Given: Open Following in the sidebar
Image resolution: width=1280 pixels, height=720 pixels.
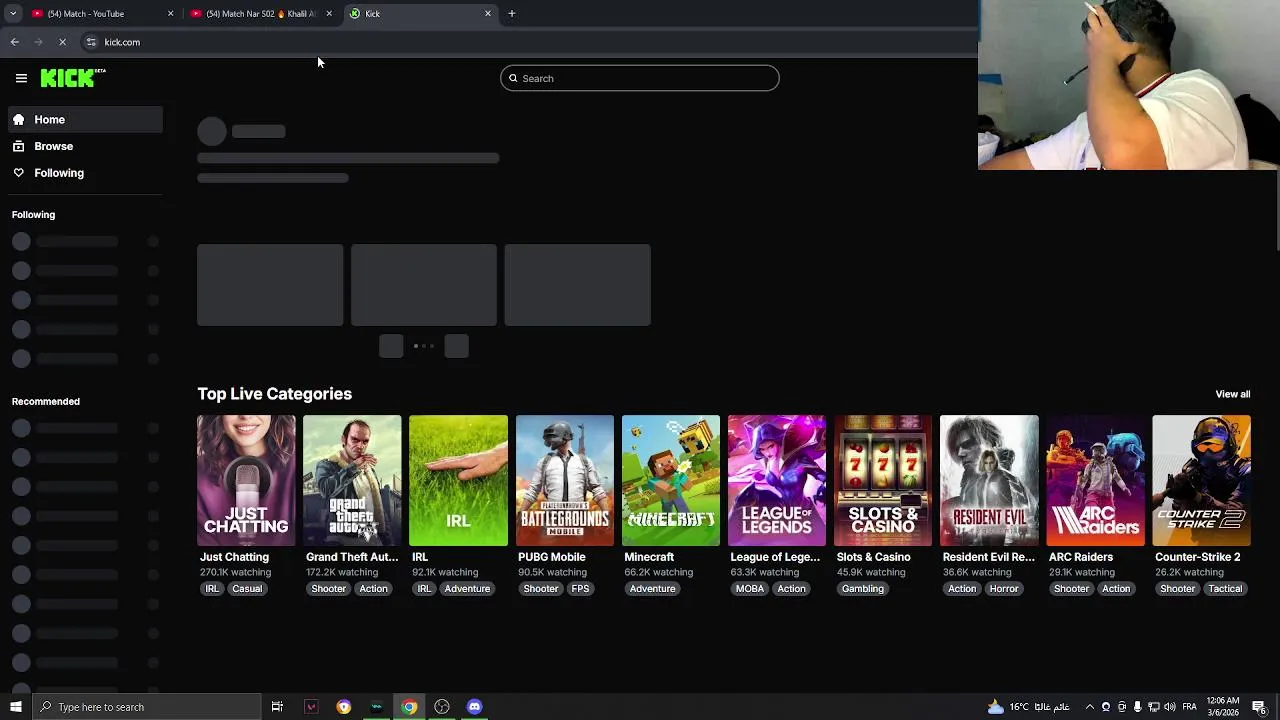Looking at the screenshot, I should click(85, 173).
